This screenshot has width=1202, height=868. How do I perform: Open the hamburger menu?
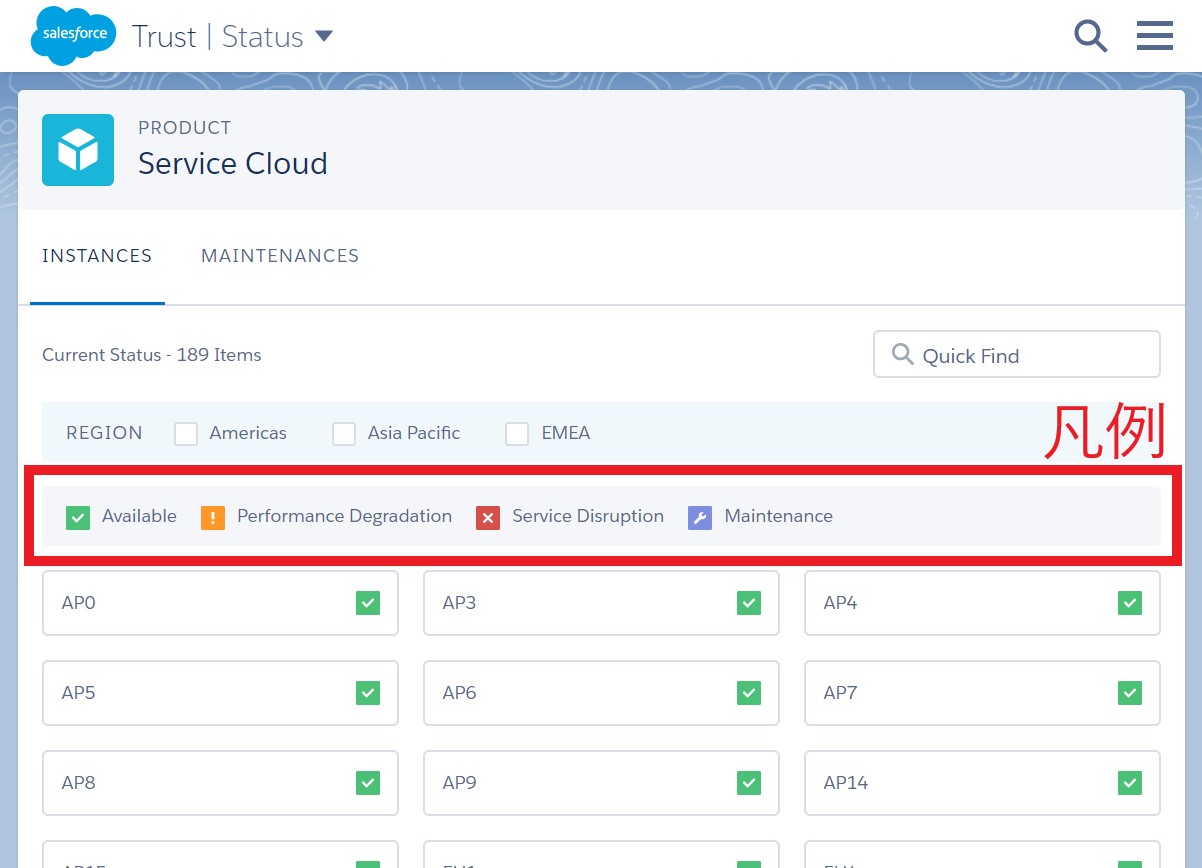pos(1155,37)
